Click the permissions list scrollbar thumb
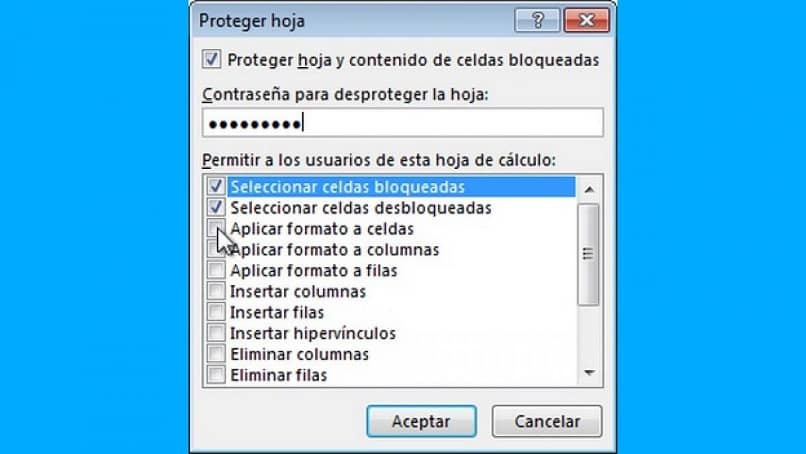Viewport: 806px width, 454px height. 589,255
